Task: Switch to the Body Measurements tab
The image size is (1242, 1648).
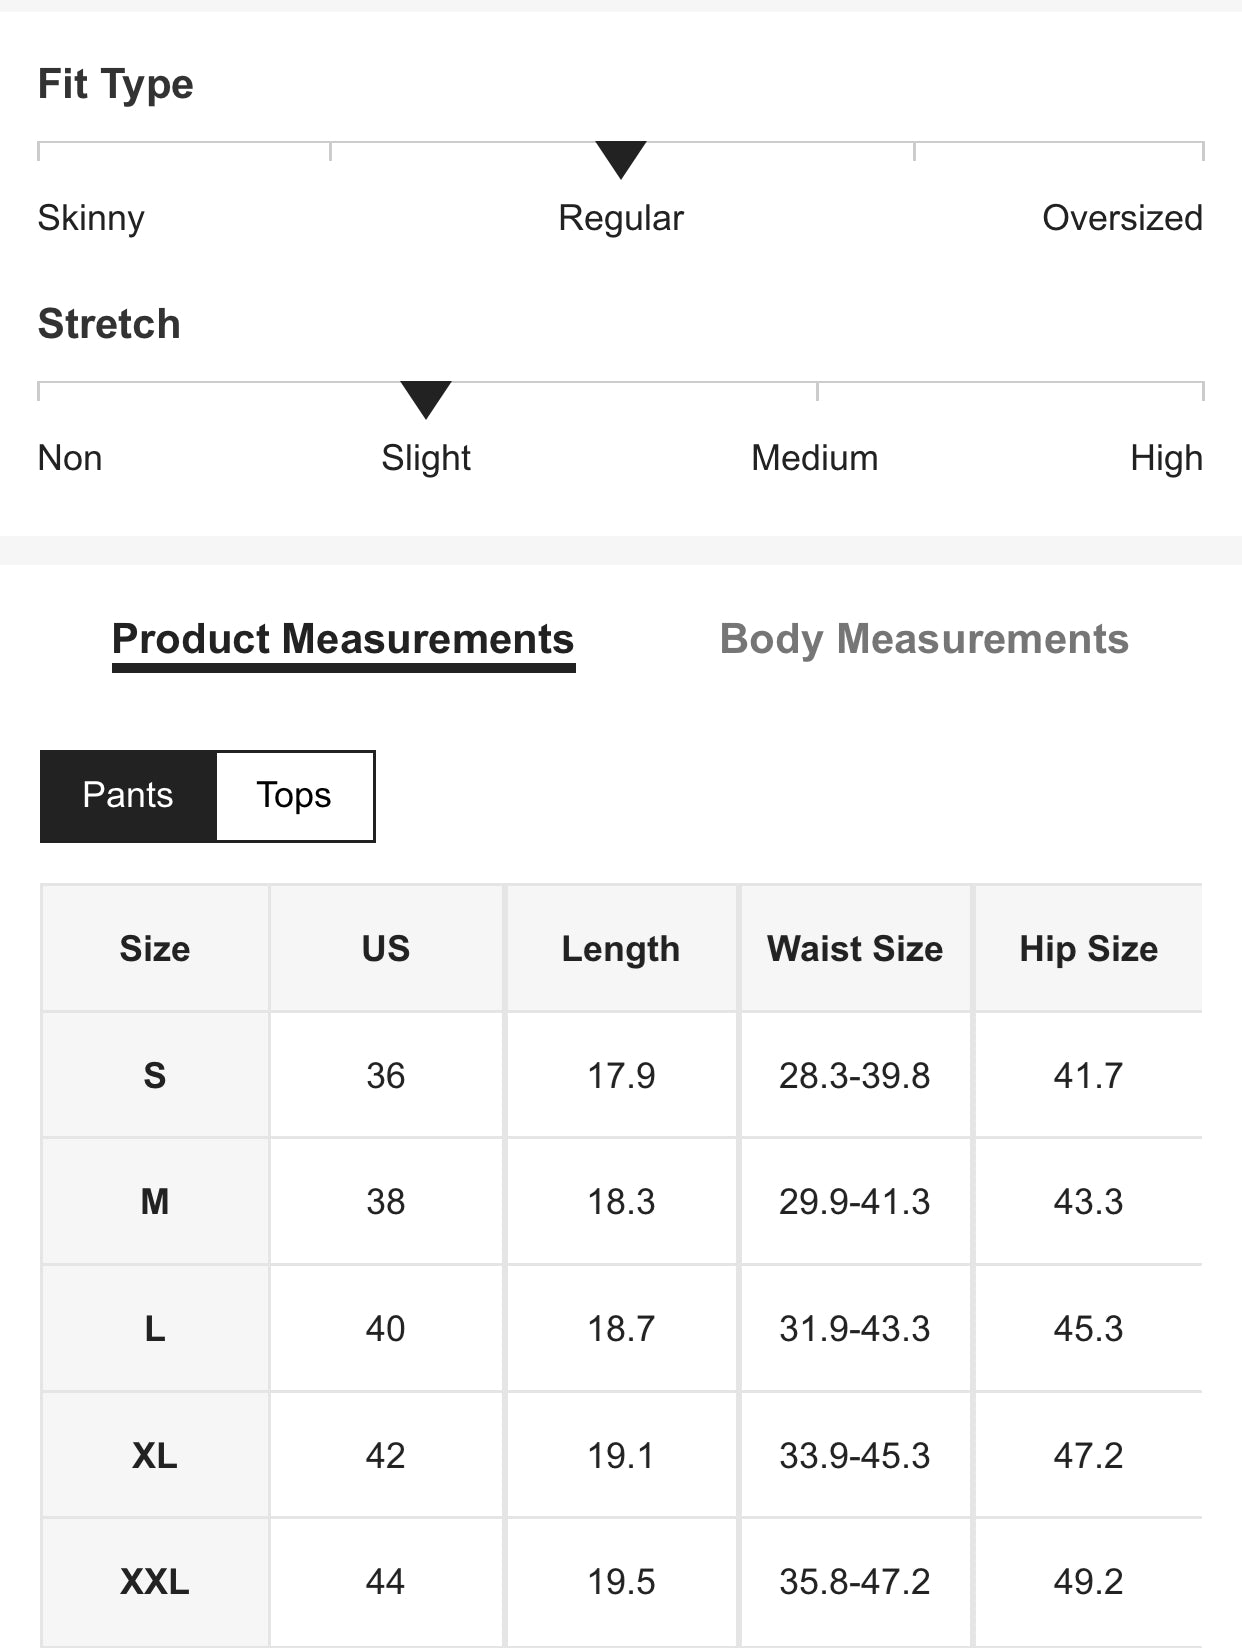Action: click(x=924, y=640)
